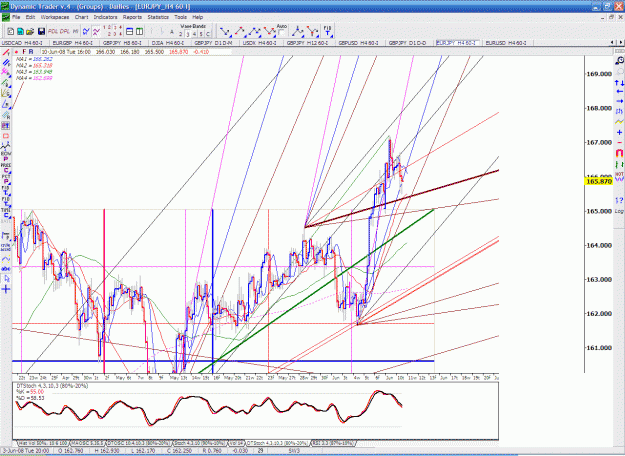This screenshot has width=625, height=456.
Task: Click the vertical split window layout icon
Action: pos(139,31)
